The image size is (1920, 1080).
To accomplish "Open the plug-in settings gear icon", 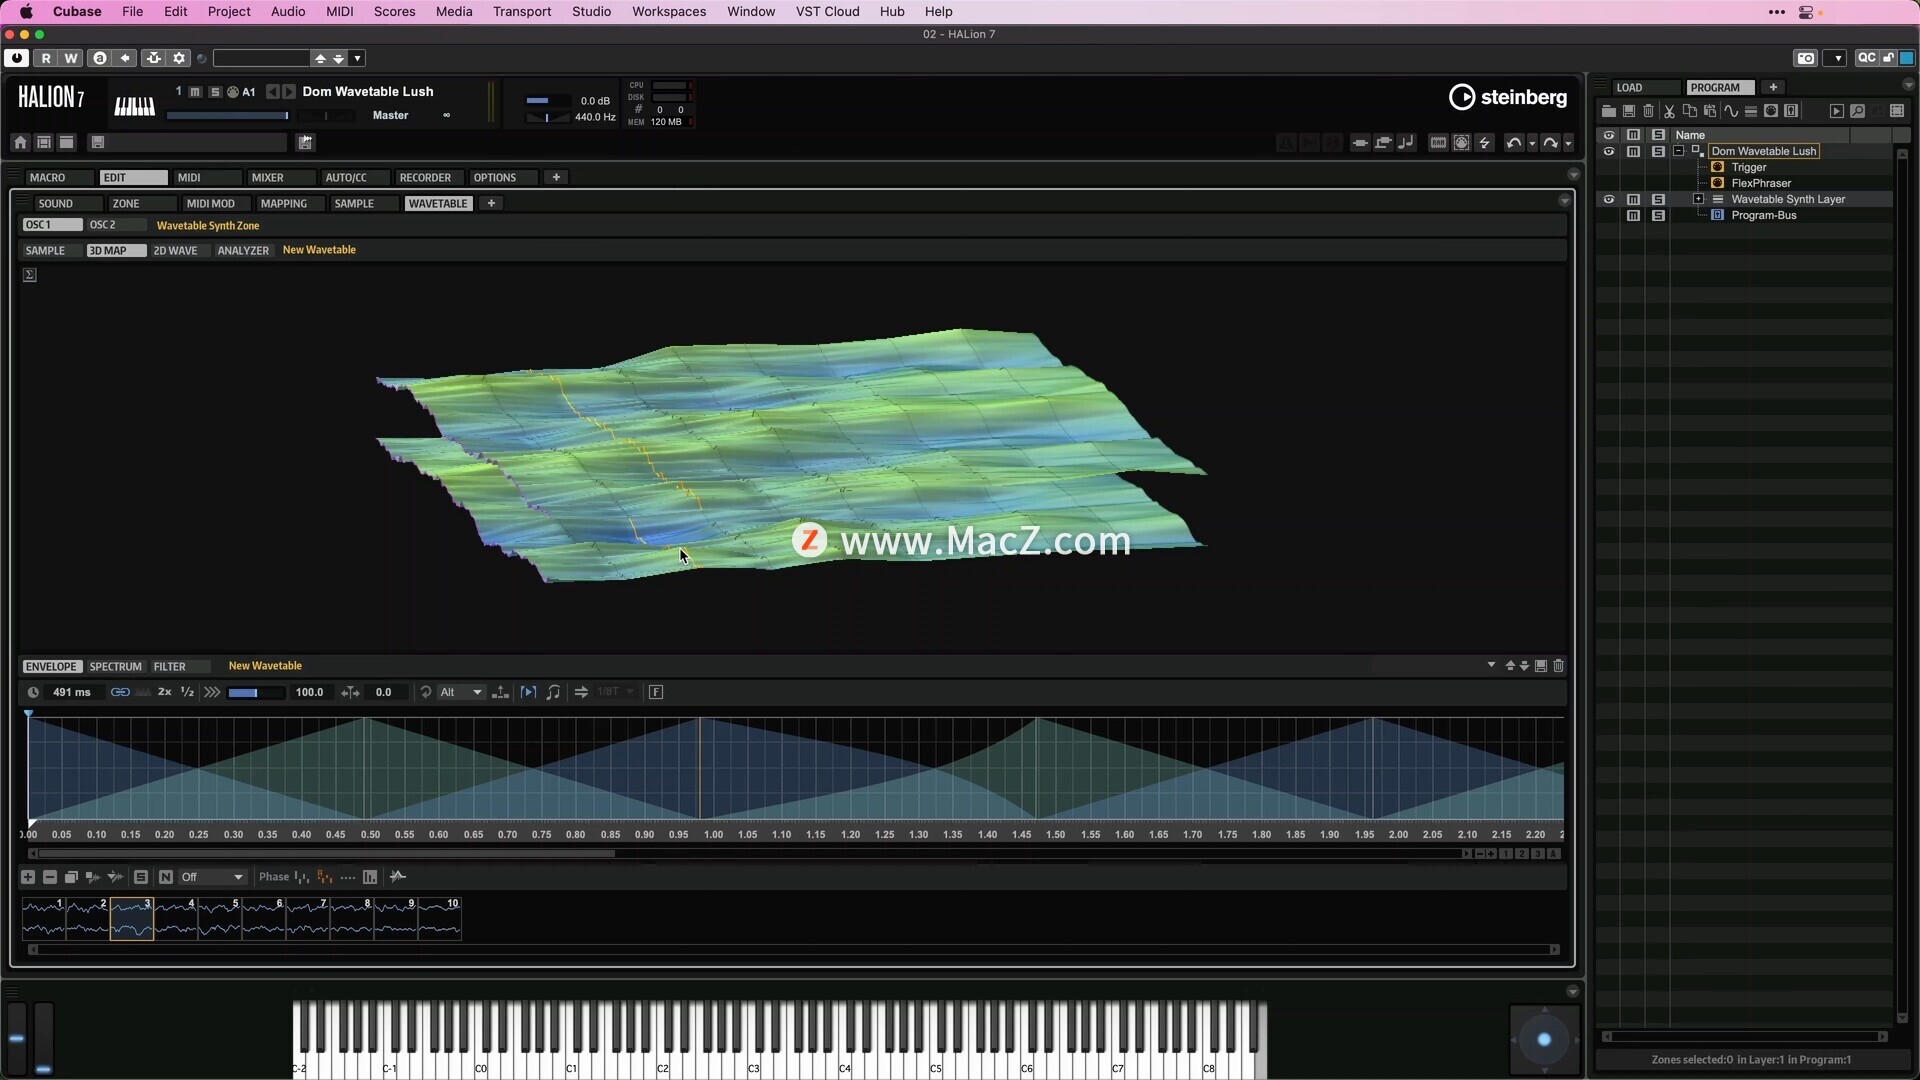I will pos(179,58).
